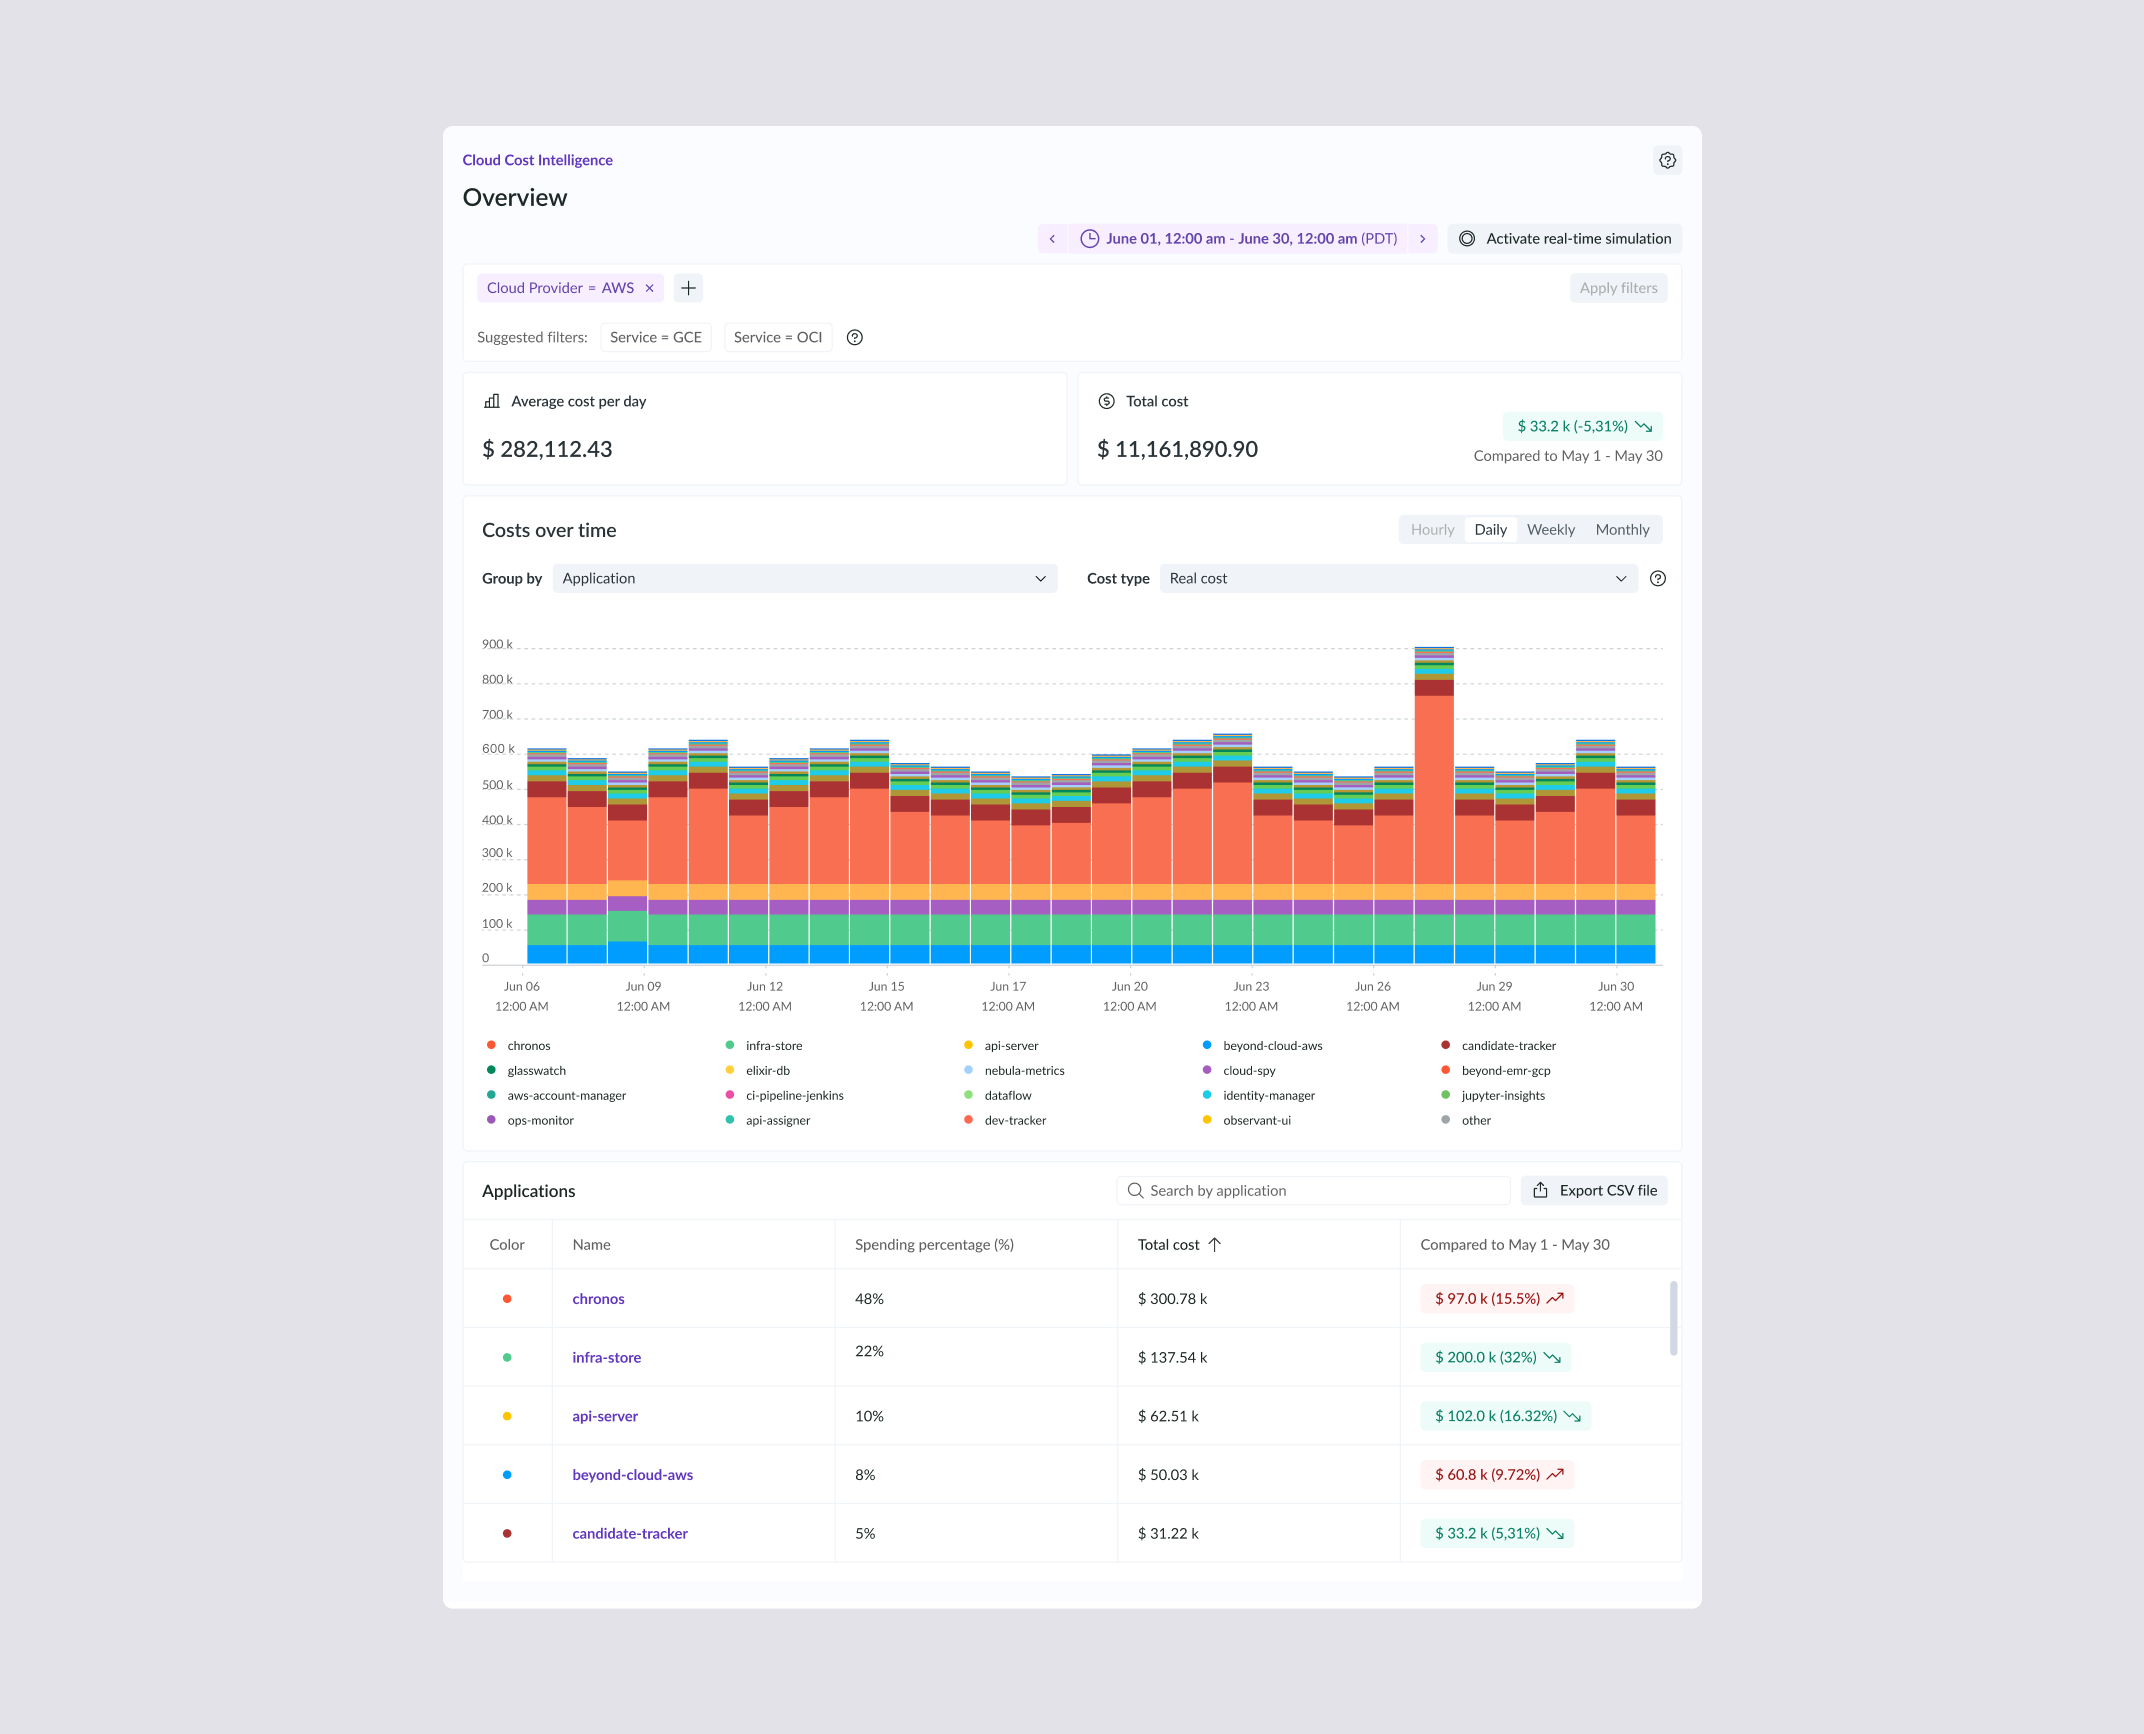Click the $ 60.8 k (9.72%) badge
Image resolution: width=2144 pixels, height=1734 pixels.
[x=1497, y=1475]
